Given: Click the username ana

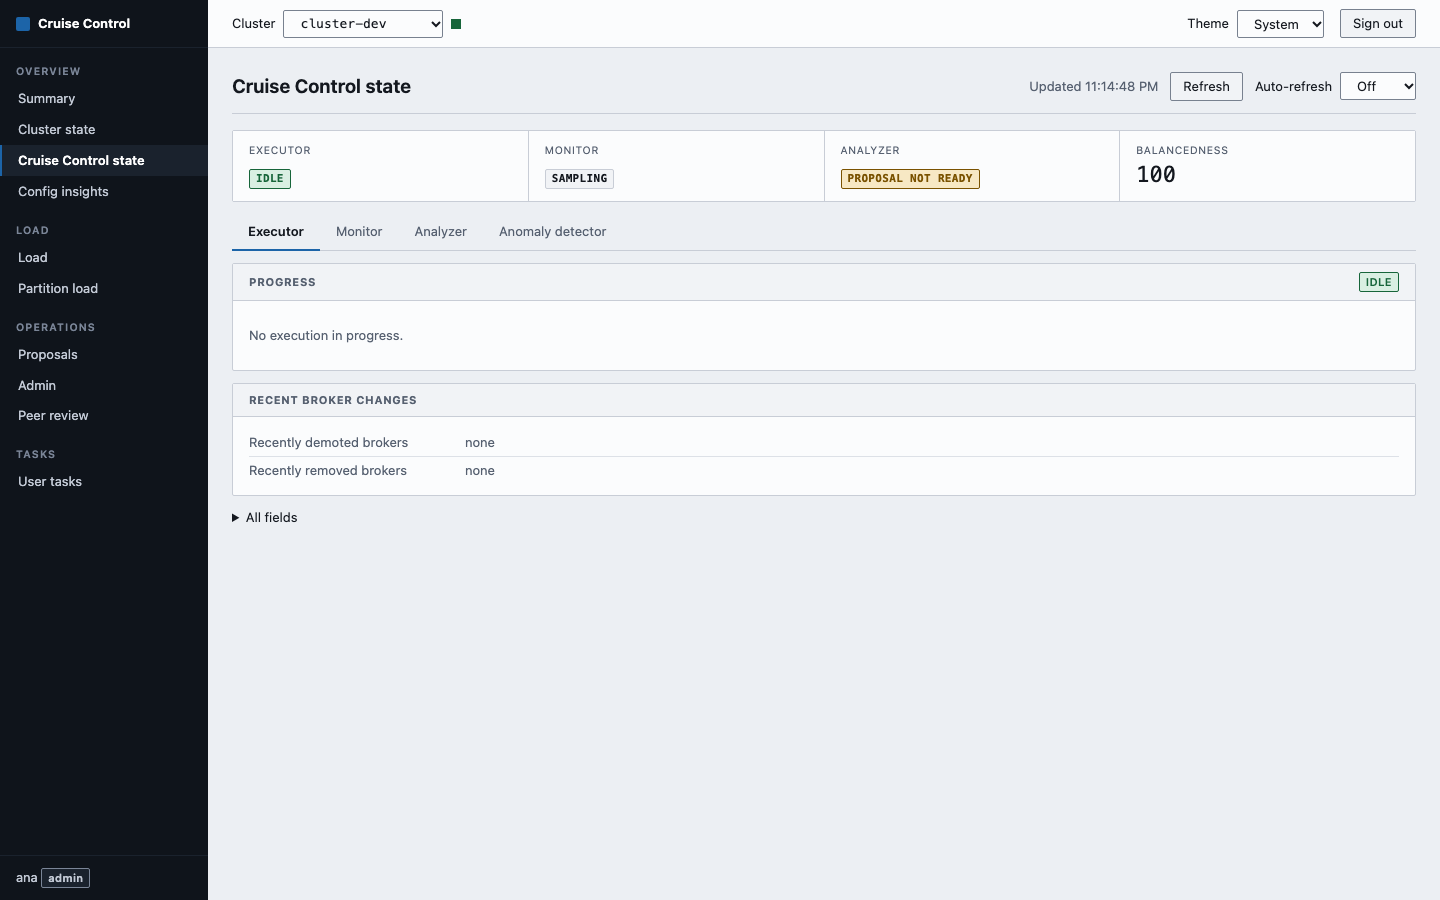Looking at the screenshot, I should pyautogui.click(x=26, y=878).
